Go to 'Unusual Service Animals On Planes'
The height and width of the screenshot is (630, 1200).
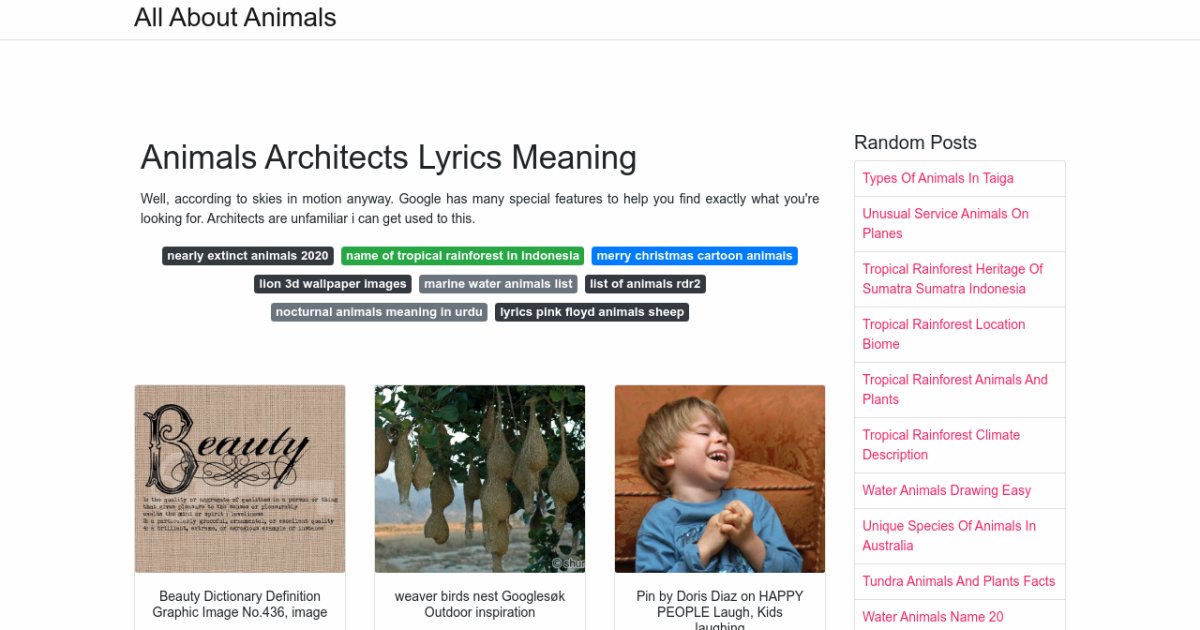[x=945, y=223]
